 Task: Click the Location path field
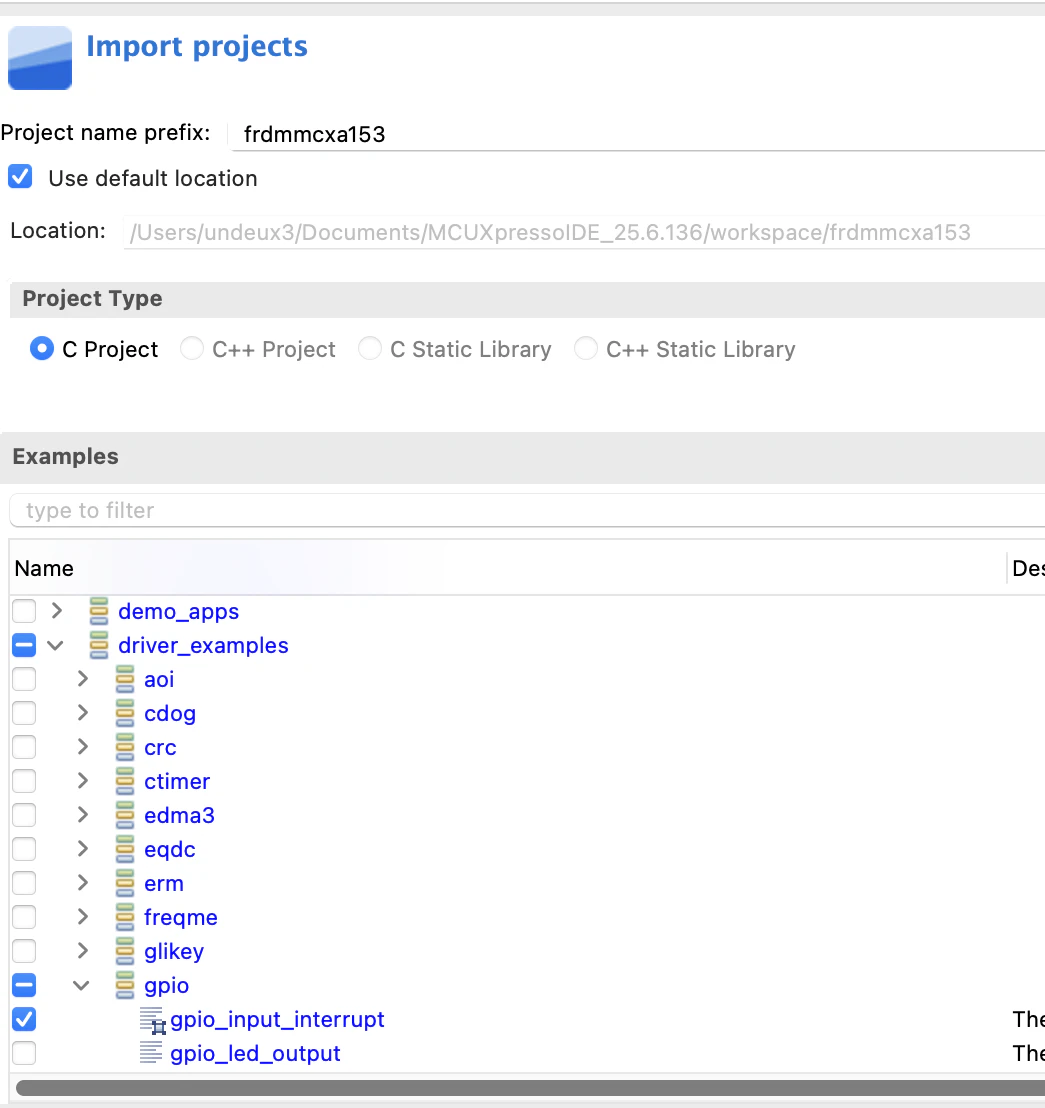coord(584,232)
